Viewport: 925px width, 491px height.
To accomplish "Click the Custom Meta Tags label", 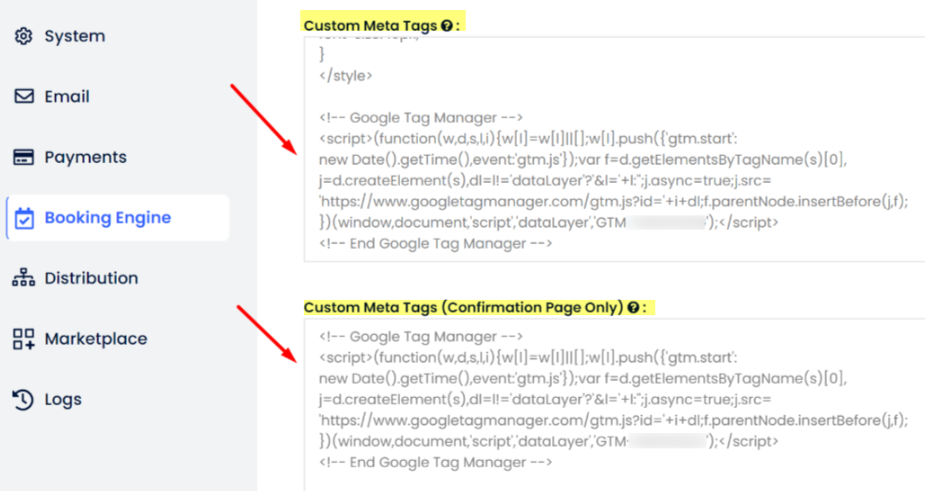I will [x=370, y=25].
